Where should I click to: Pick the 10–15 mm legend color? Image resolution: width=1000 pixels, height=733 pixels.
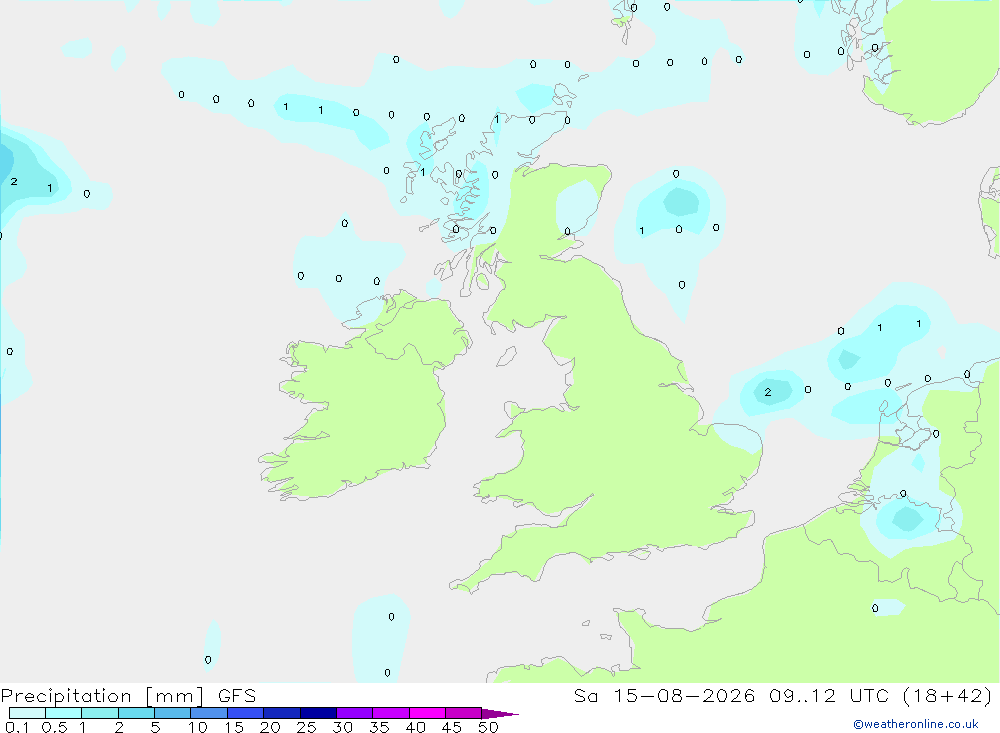tap(209, 713)
